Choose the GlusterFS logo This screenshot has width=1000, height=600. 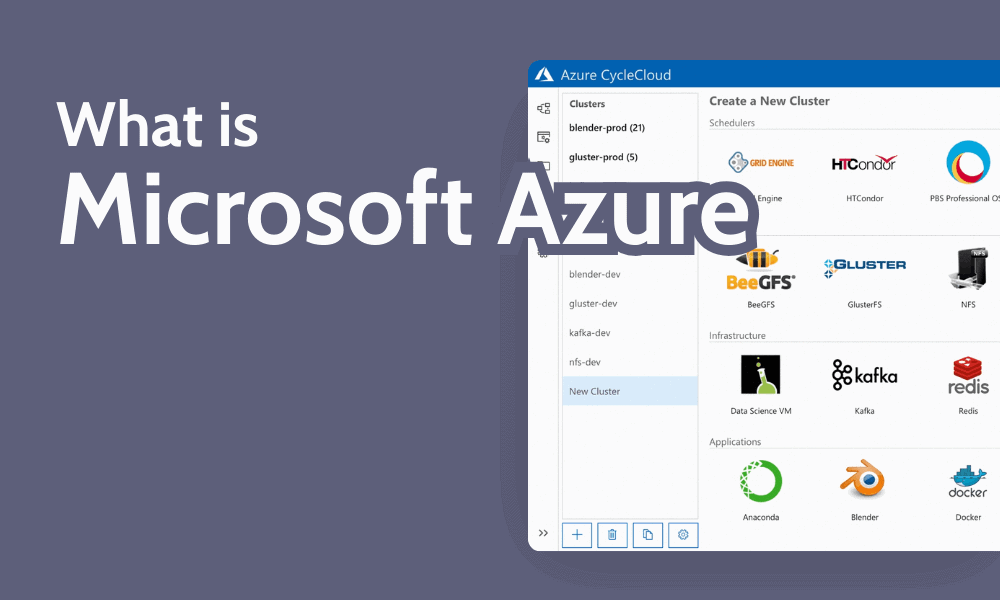click(865, 268)
